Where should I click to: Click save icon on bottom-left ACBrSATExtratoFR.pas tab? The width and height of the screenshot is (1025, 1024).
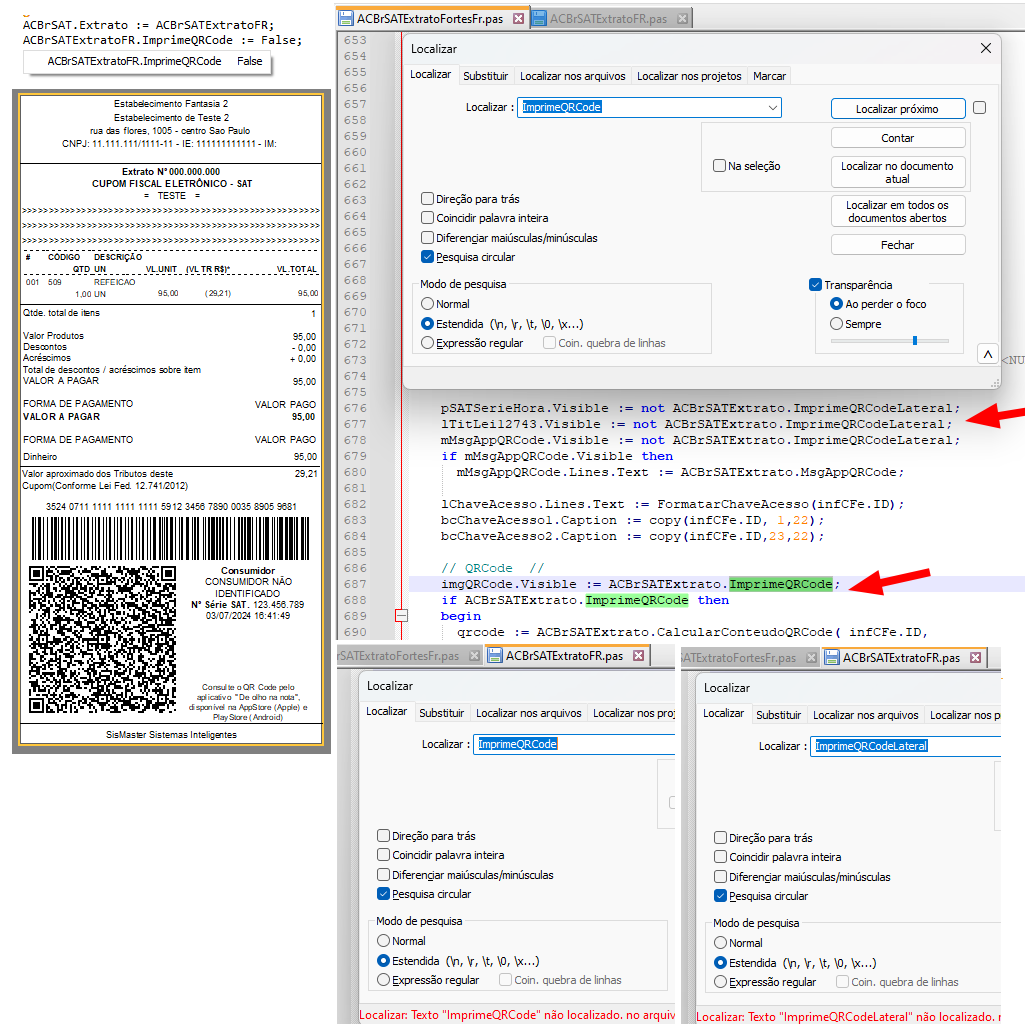click(x=495, y=655)
